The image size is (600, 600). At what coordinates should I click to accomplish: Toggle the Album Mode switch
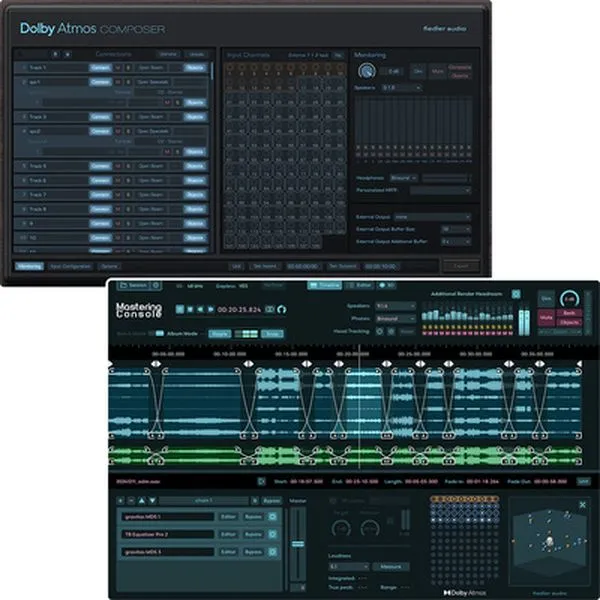(x=160, y=333)
